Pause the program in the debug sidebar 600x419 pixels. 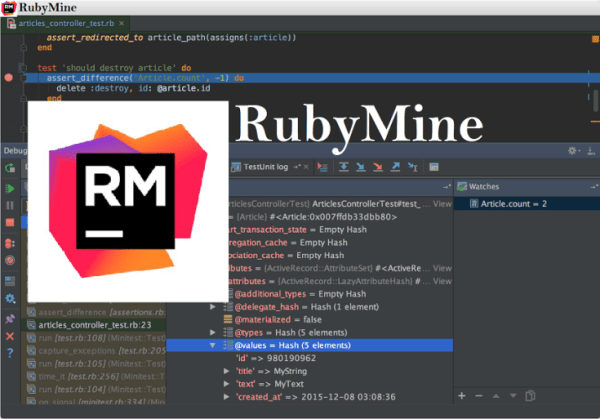pyautogui.click(x=10, y=205)
